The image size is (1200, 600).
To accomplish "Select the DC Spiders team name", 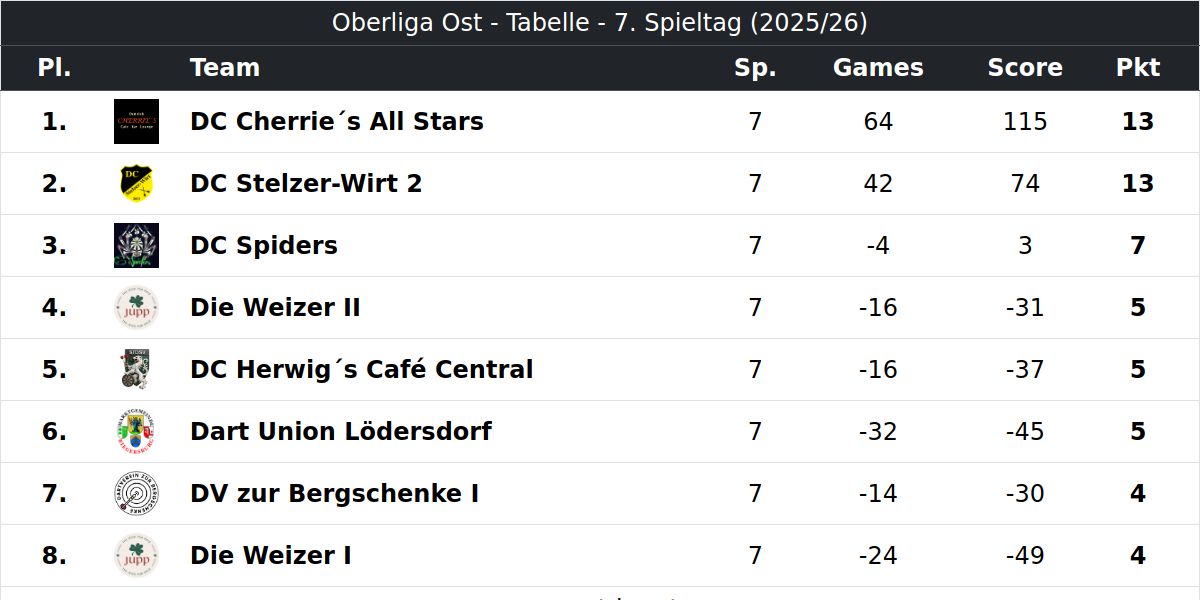I will tap(264, 246).
